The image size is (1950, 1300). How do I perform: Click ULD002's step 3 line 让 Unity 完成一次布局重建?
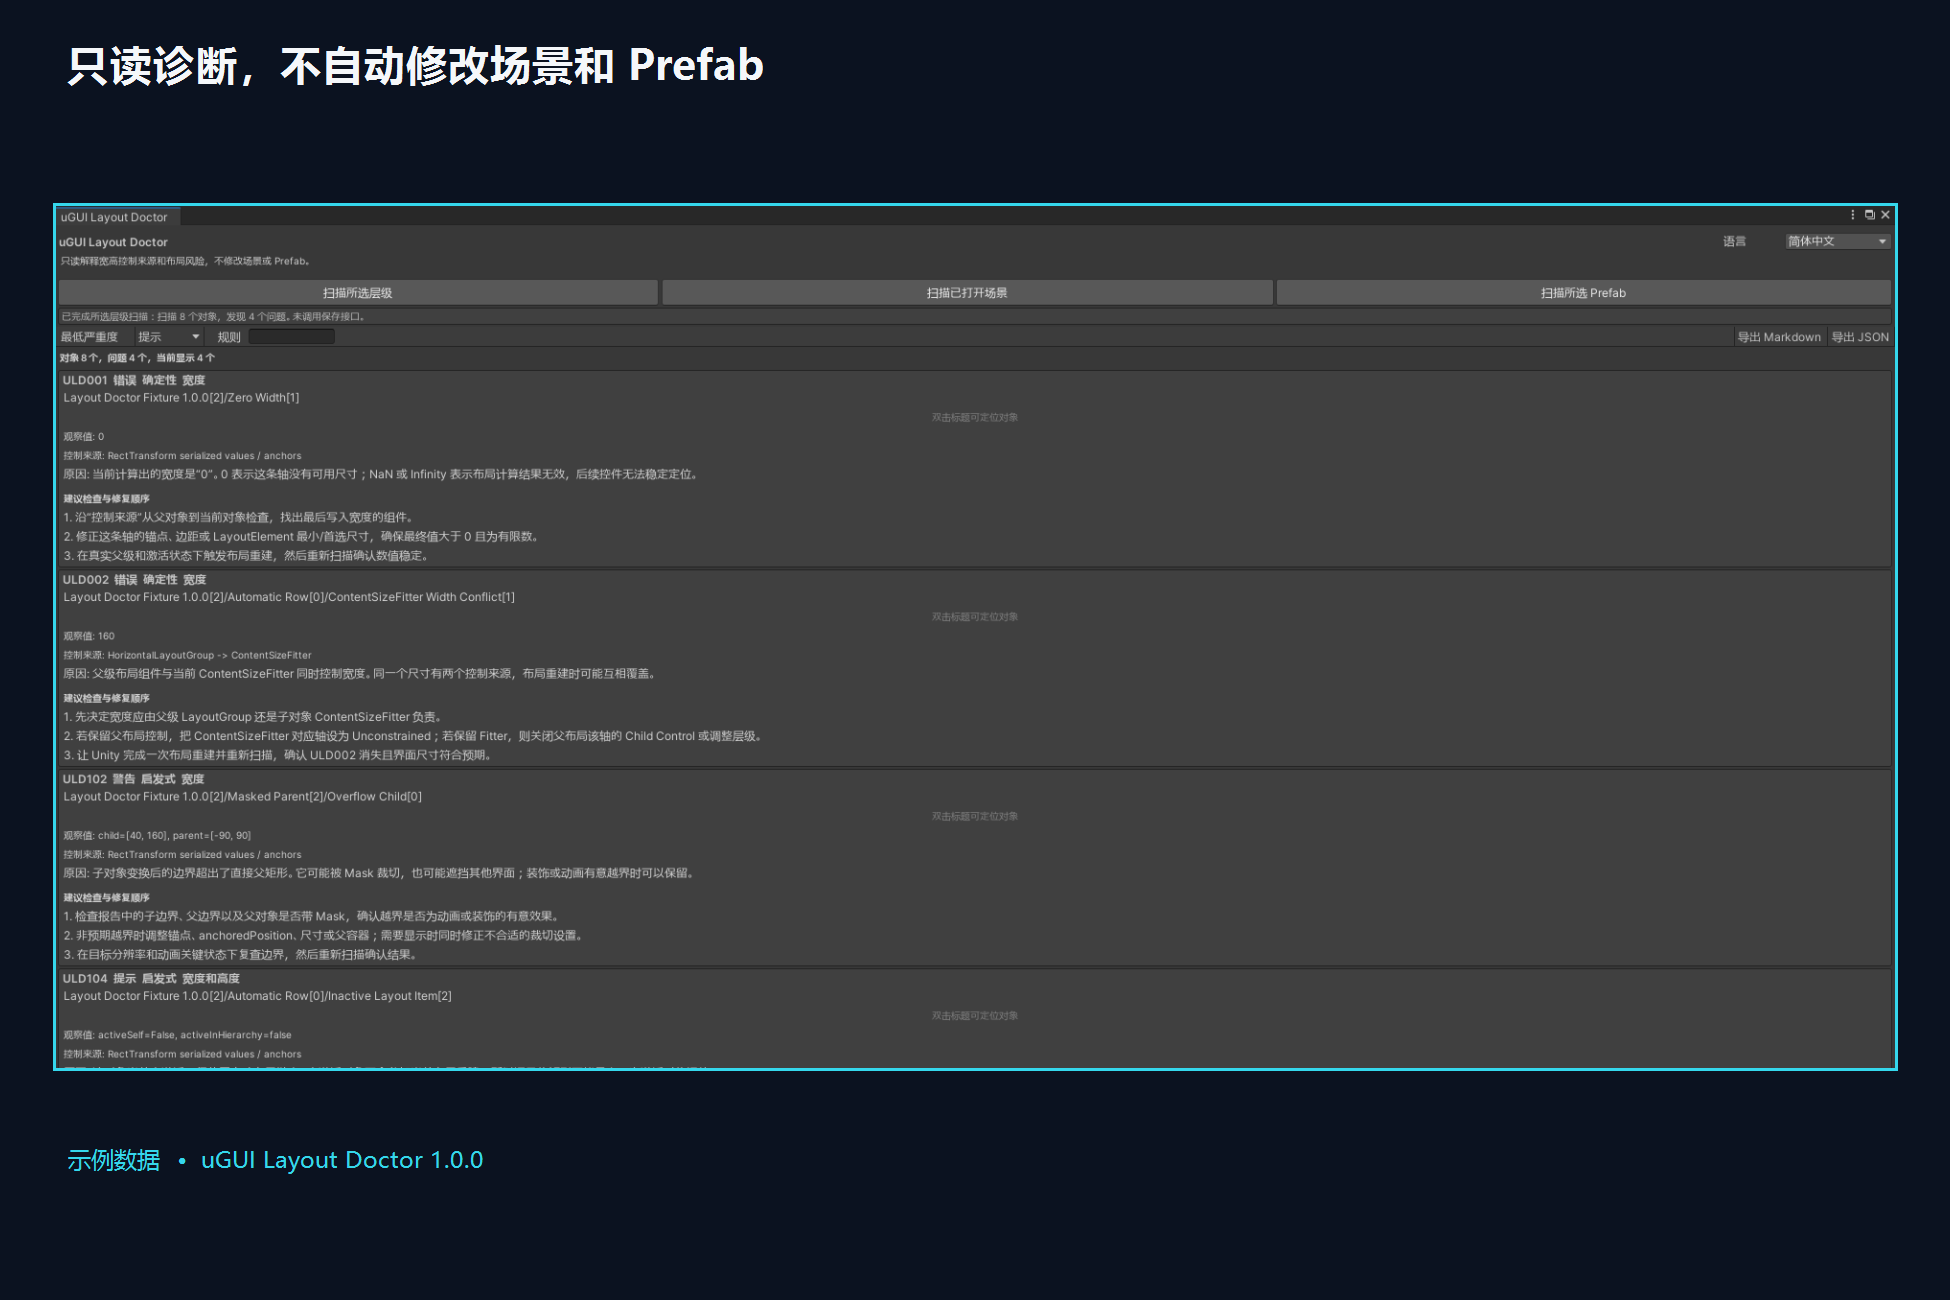click(x=279, y=756)
